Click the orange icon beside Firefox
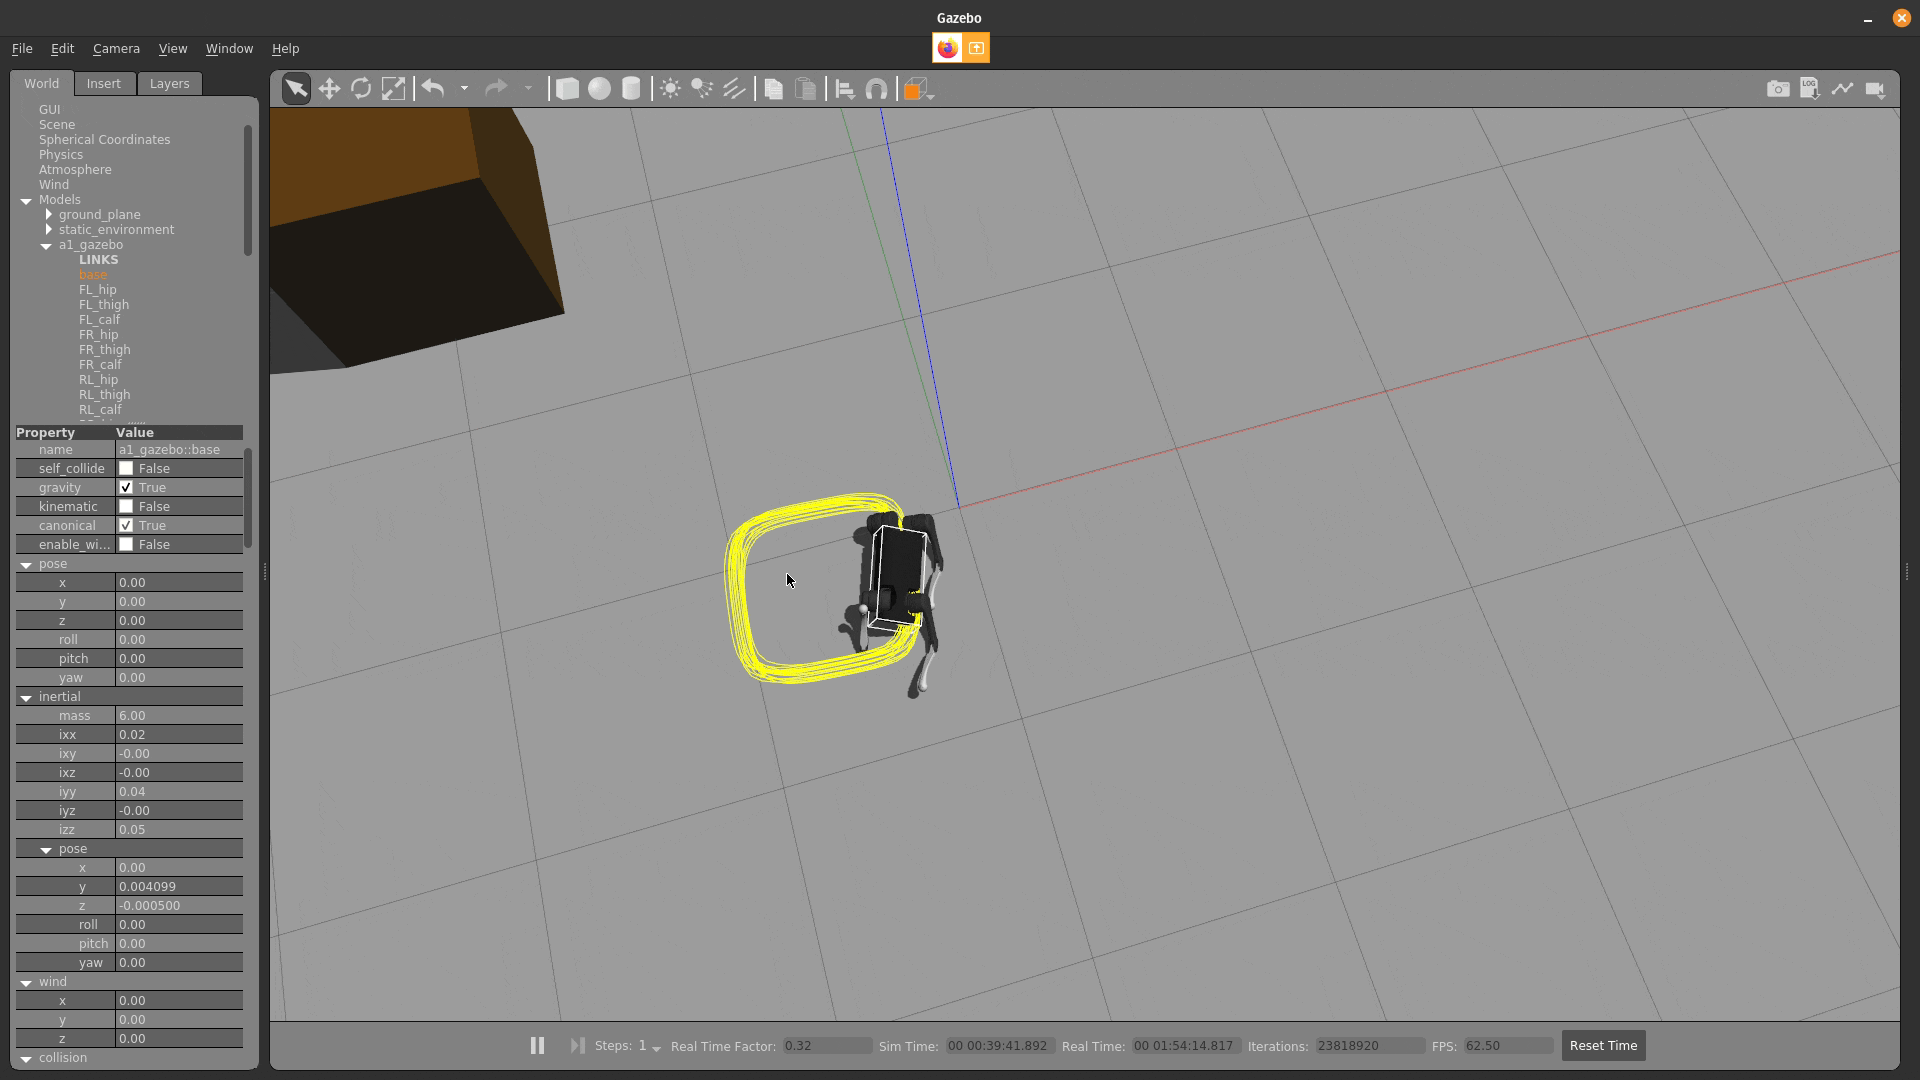The image size is (1920, 1080). pos(976,48)
